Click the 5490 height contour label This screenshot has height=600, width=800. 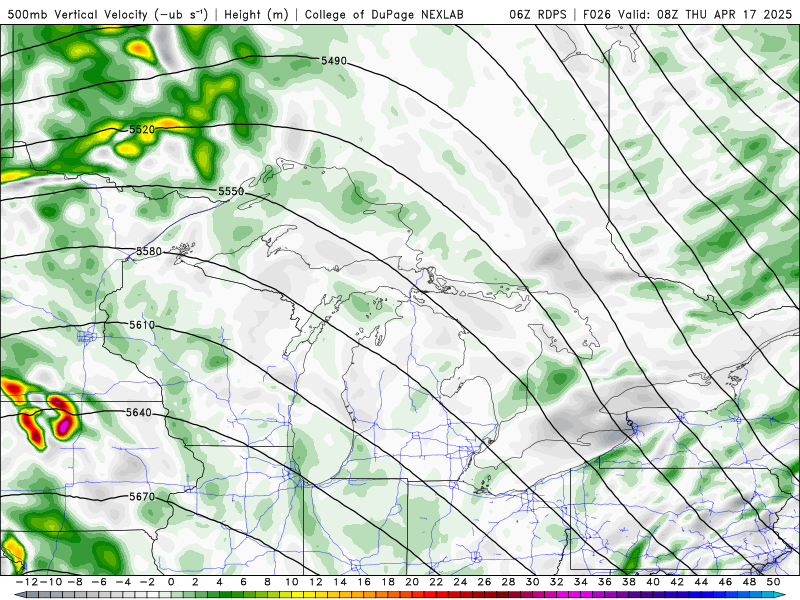[x=334, y=61]
